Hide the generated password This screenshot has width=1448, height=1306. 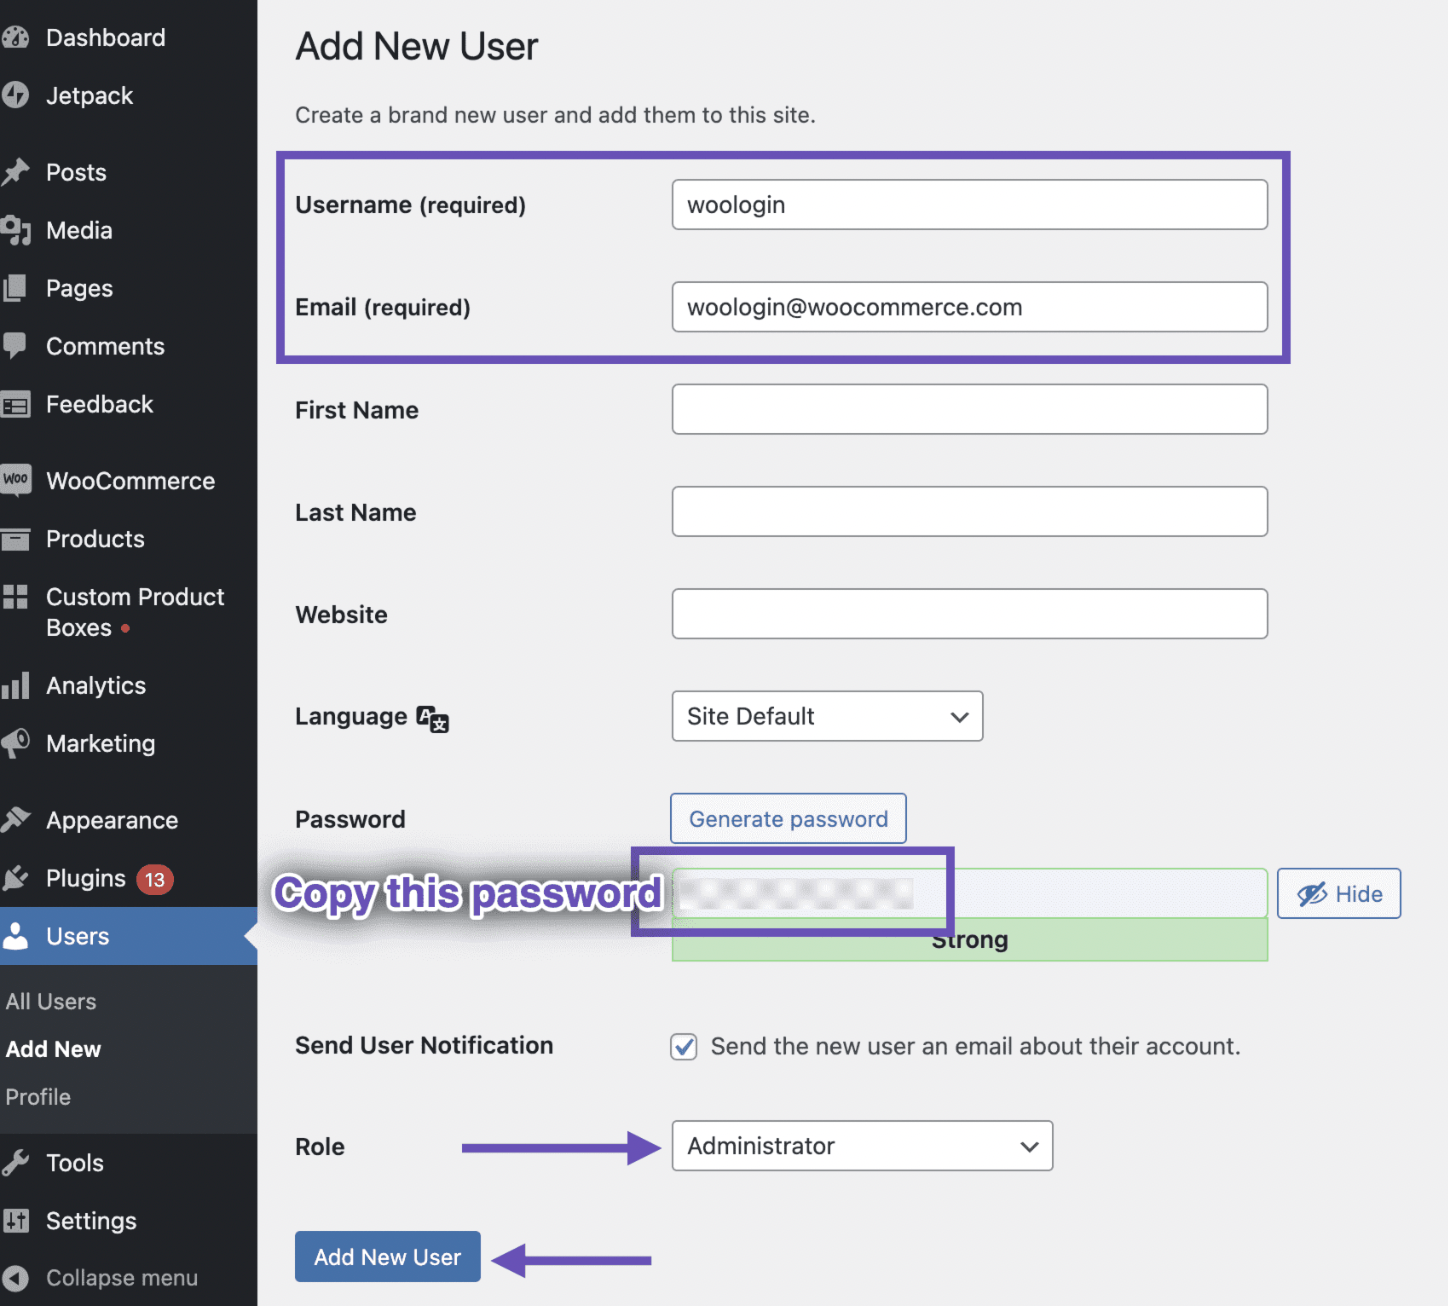tap(1338, 892)
